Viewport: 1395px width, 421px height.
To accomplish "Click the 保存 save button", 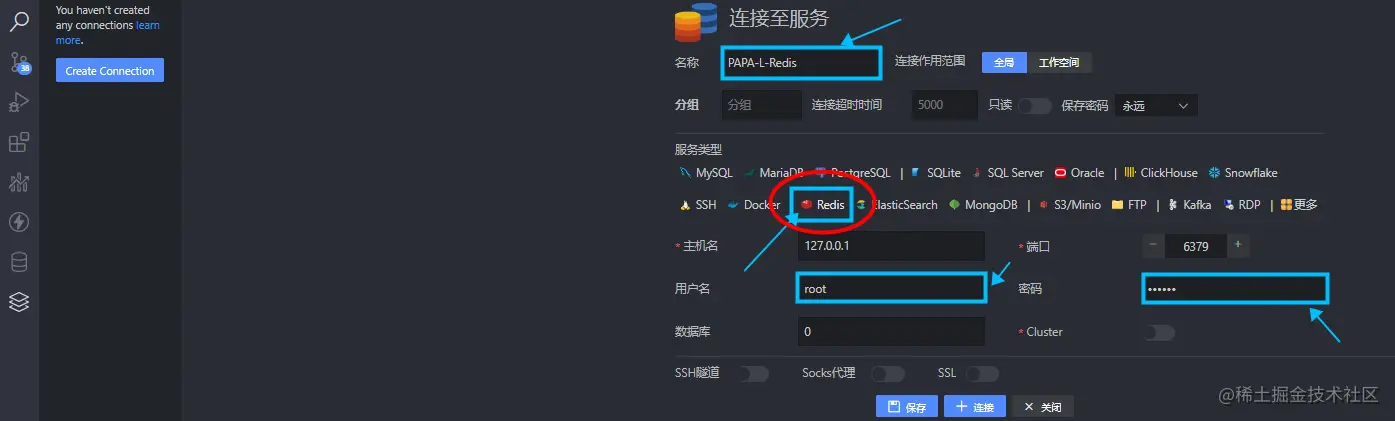I will [x=907, y=407].
